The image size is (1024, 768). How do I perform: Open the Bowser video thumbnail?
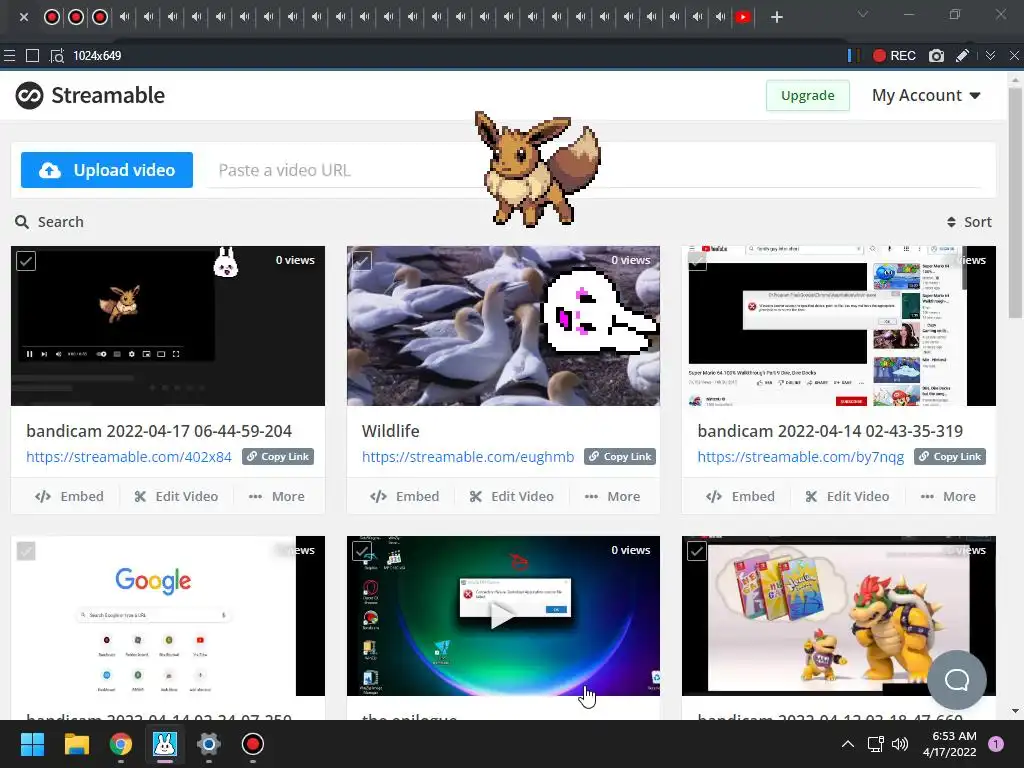click(x=839, y=616)
